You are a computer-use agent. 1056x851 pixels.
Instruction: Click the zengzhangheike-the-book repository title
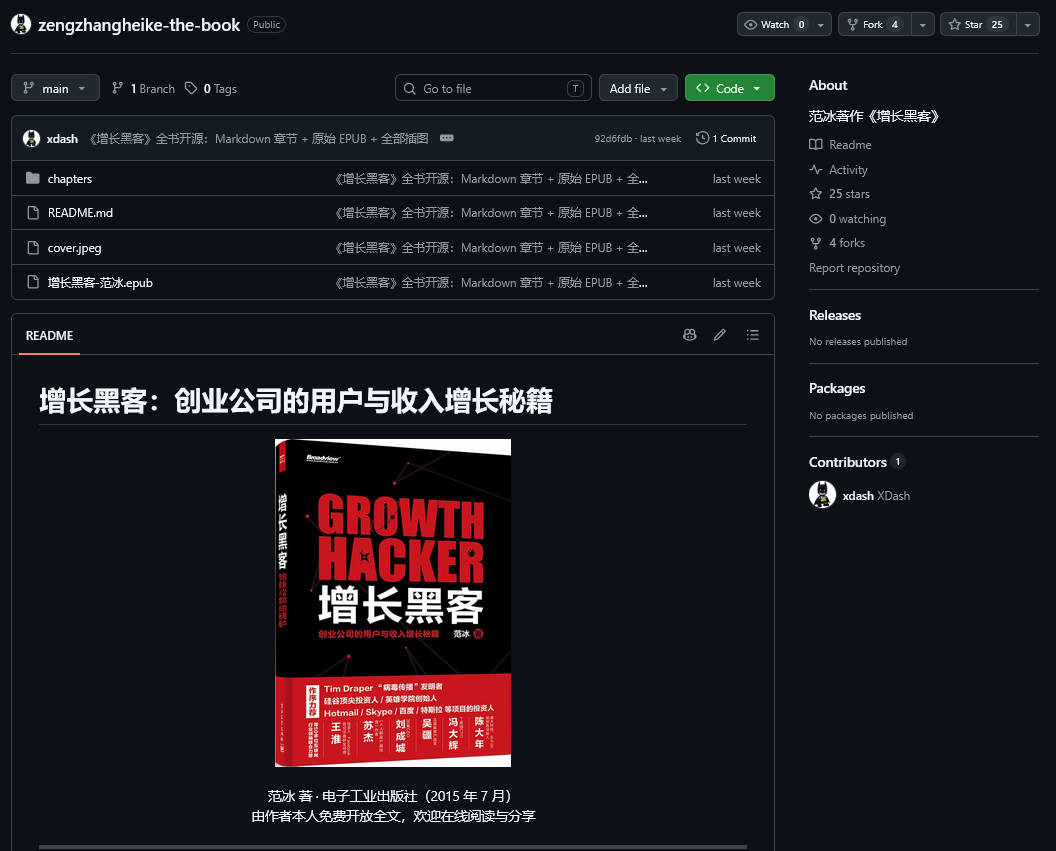(x=139, y=25)
